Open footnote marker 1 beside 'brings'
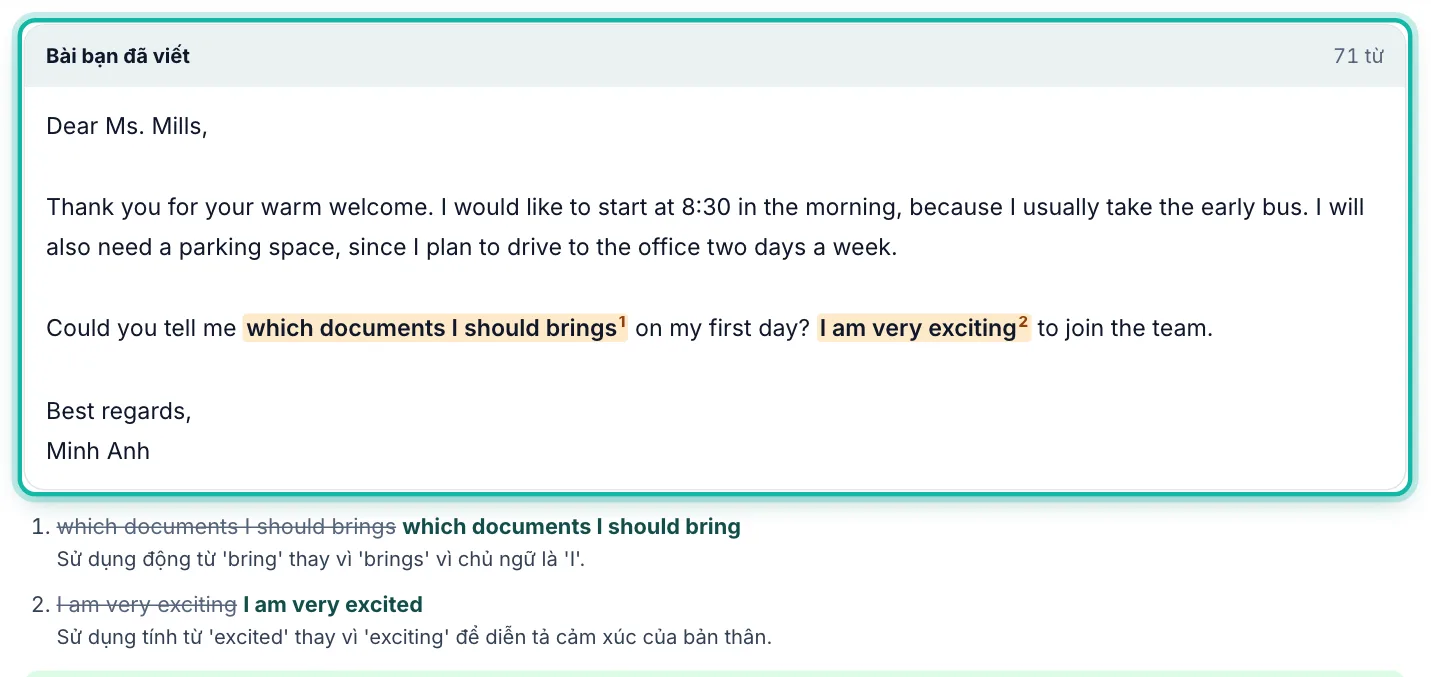 (622, 322)
